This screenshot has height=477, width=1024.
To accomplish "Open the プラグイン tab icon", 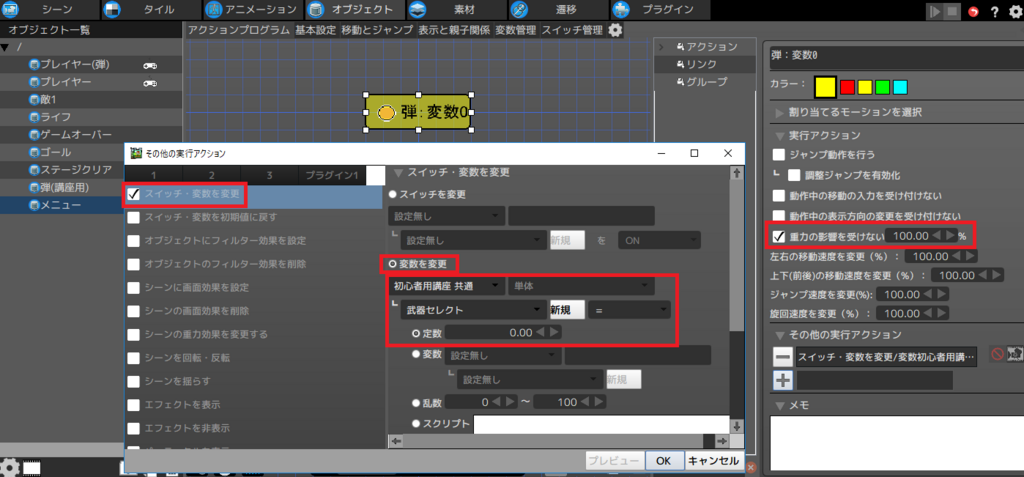I will tap(621, 10).
